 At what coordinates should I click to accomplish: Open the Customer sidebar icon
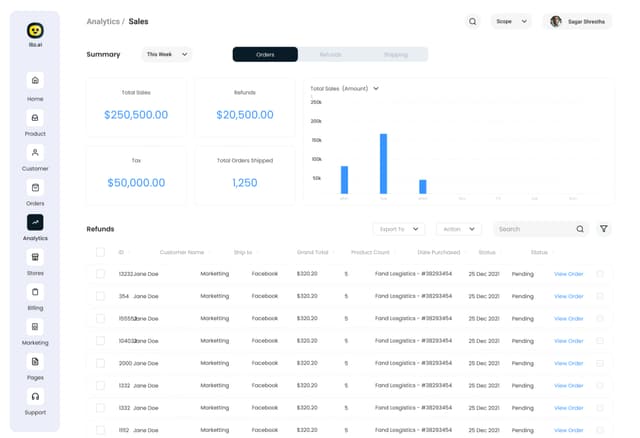point(35,152)
